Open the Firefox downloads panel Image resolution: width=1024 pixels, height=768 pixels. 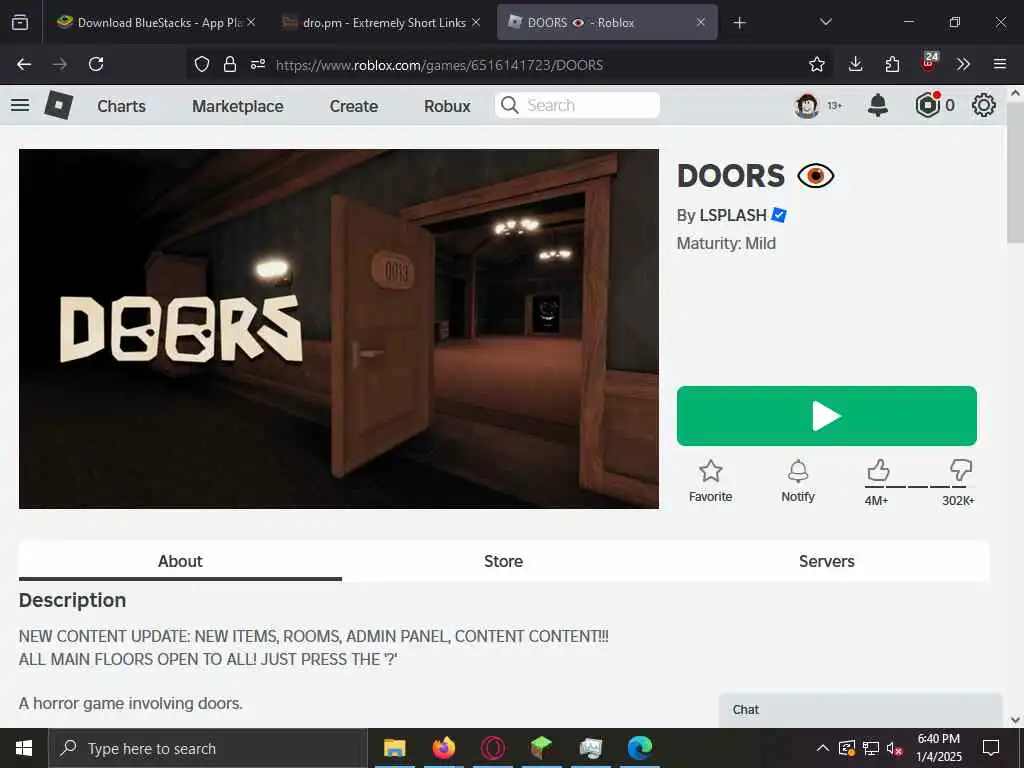(x=855, y=64)
